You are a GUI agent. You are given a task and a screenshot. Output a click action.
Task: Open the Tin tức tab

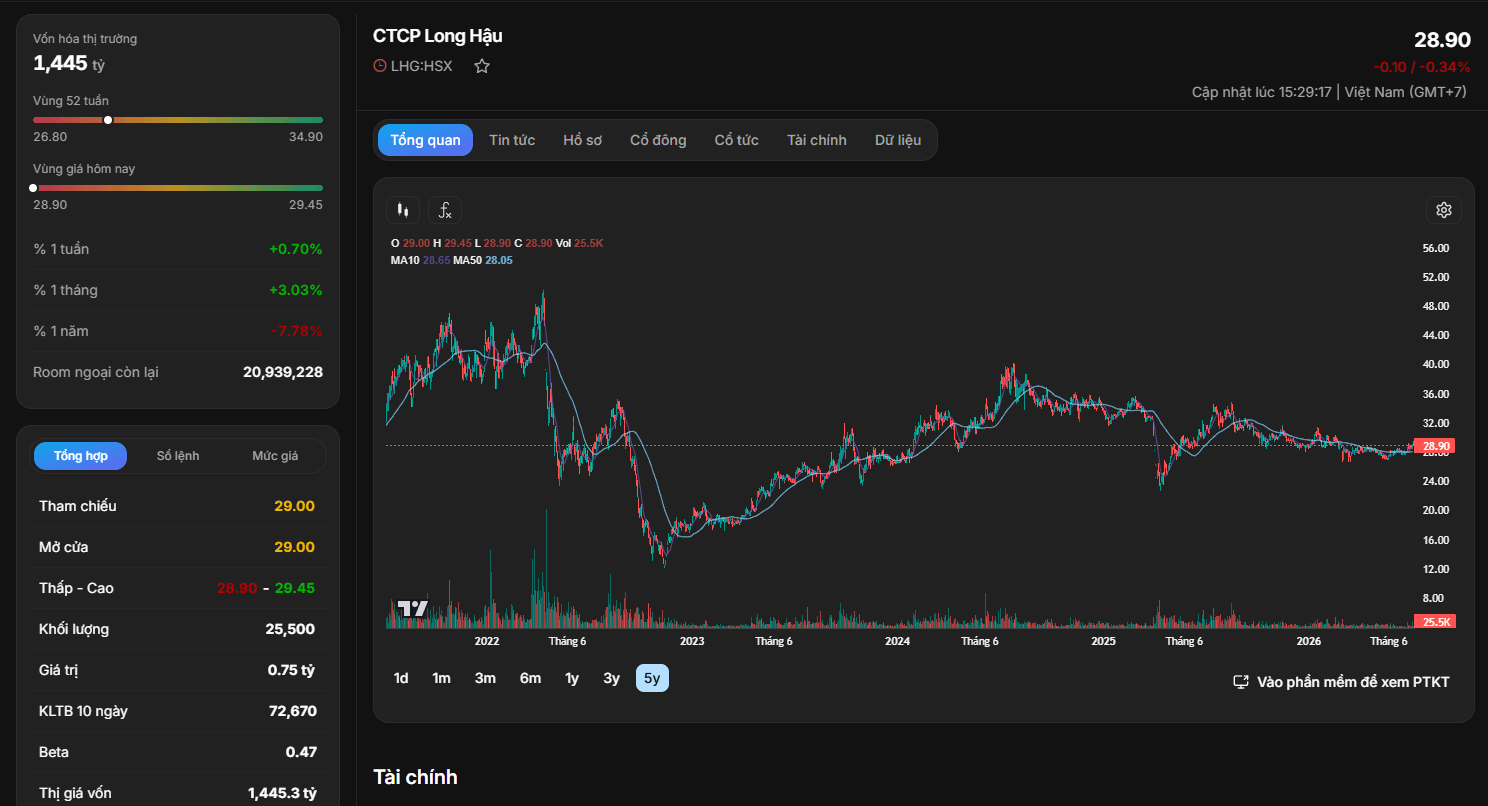coord(512,140)
